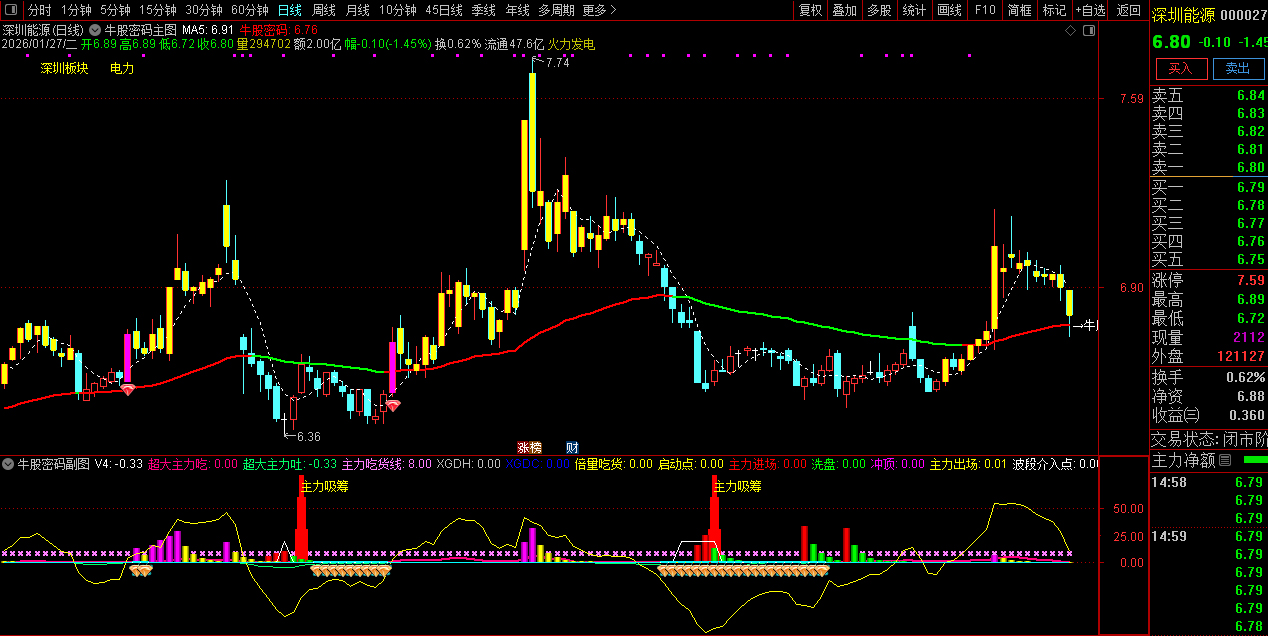
Task: Click the 涨榜 marker icon on timeline
Action: (x=528, y=447)
